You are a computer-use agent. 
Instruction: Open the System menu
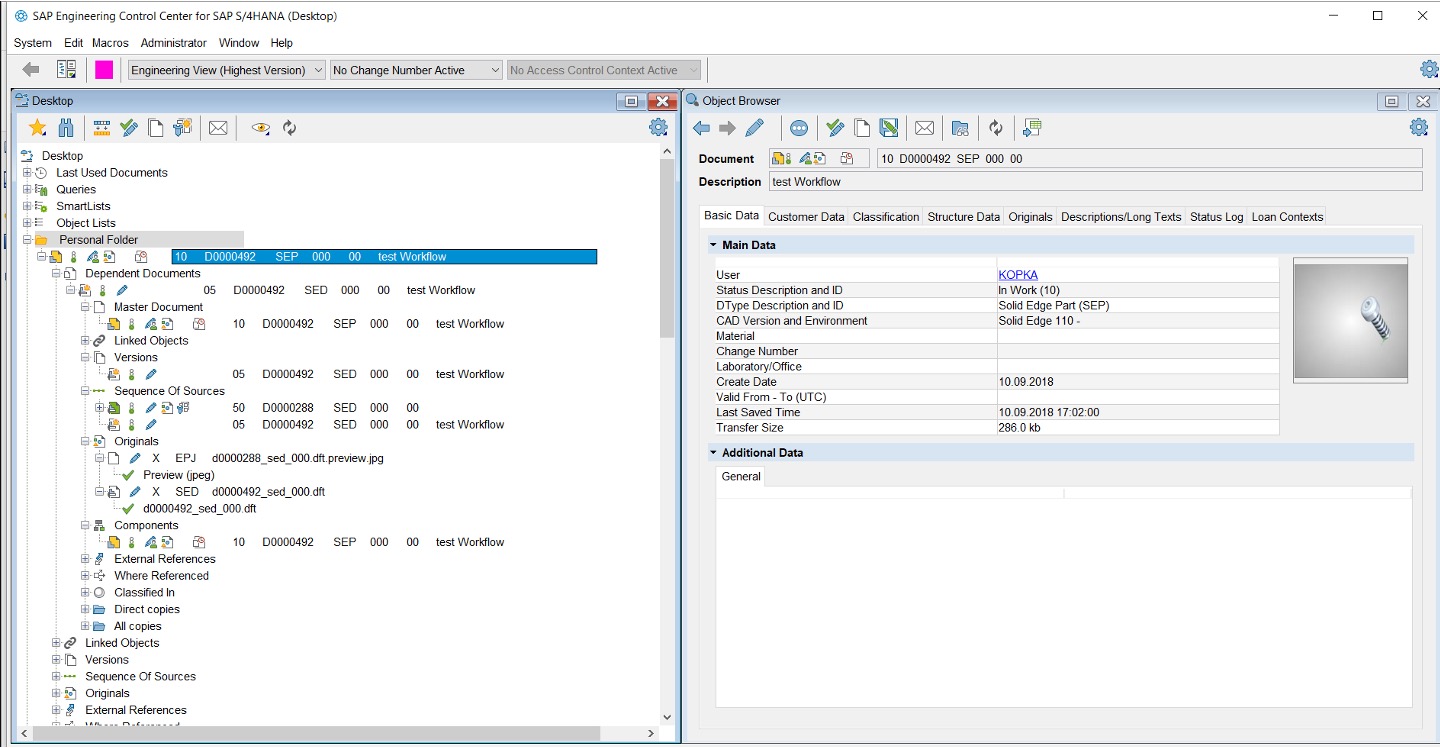click(33, 43)
